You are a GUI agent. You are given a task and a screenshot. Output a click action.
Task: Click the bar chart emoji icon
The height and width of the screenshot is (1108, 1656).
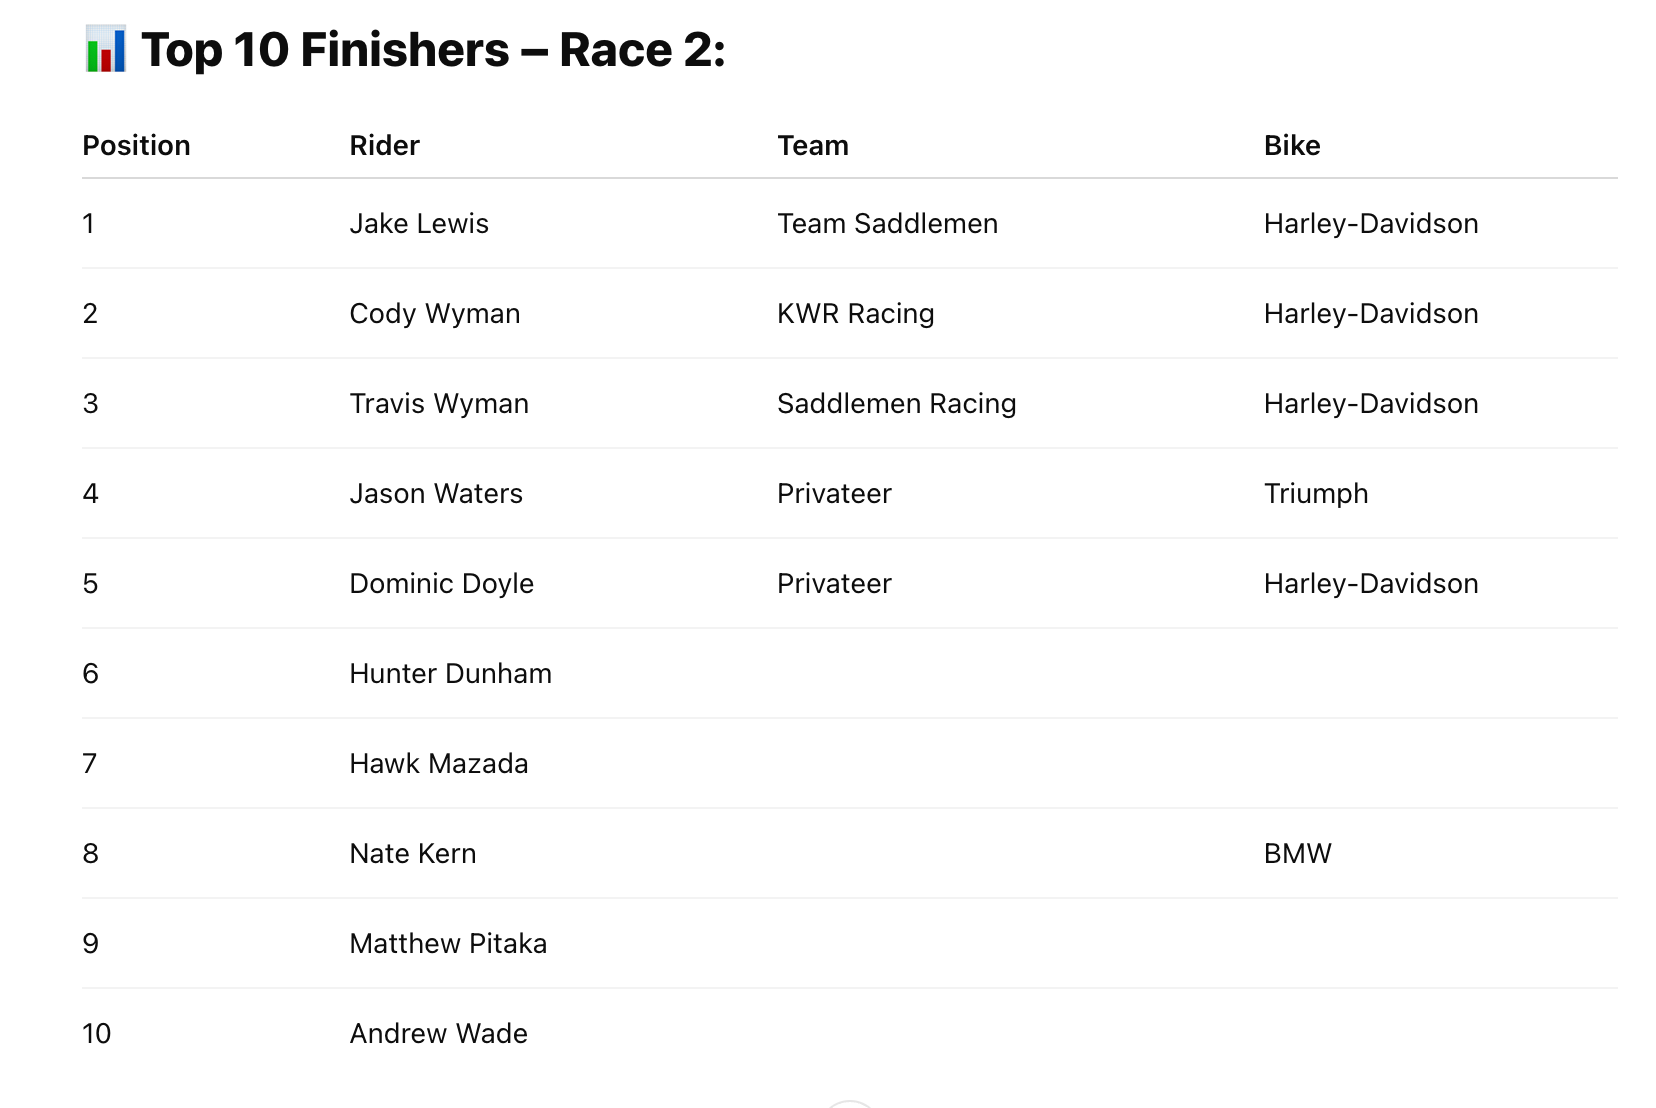click(106, 50)
